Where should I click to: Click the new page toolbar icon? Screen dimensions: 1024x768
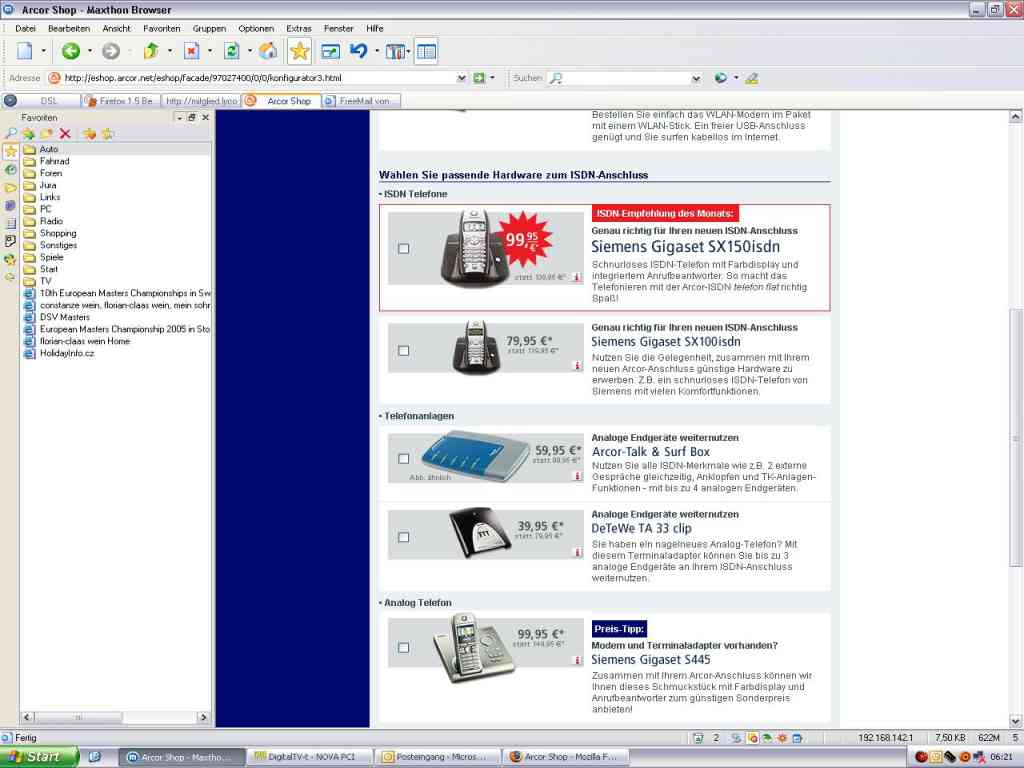pos(25,51)
